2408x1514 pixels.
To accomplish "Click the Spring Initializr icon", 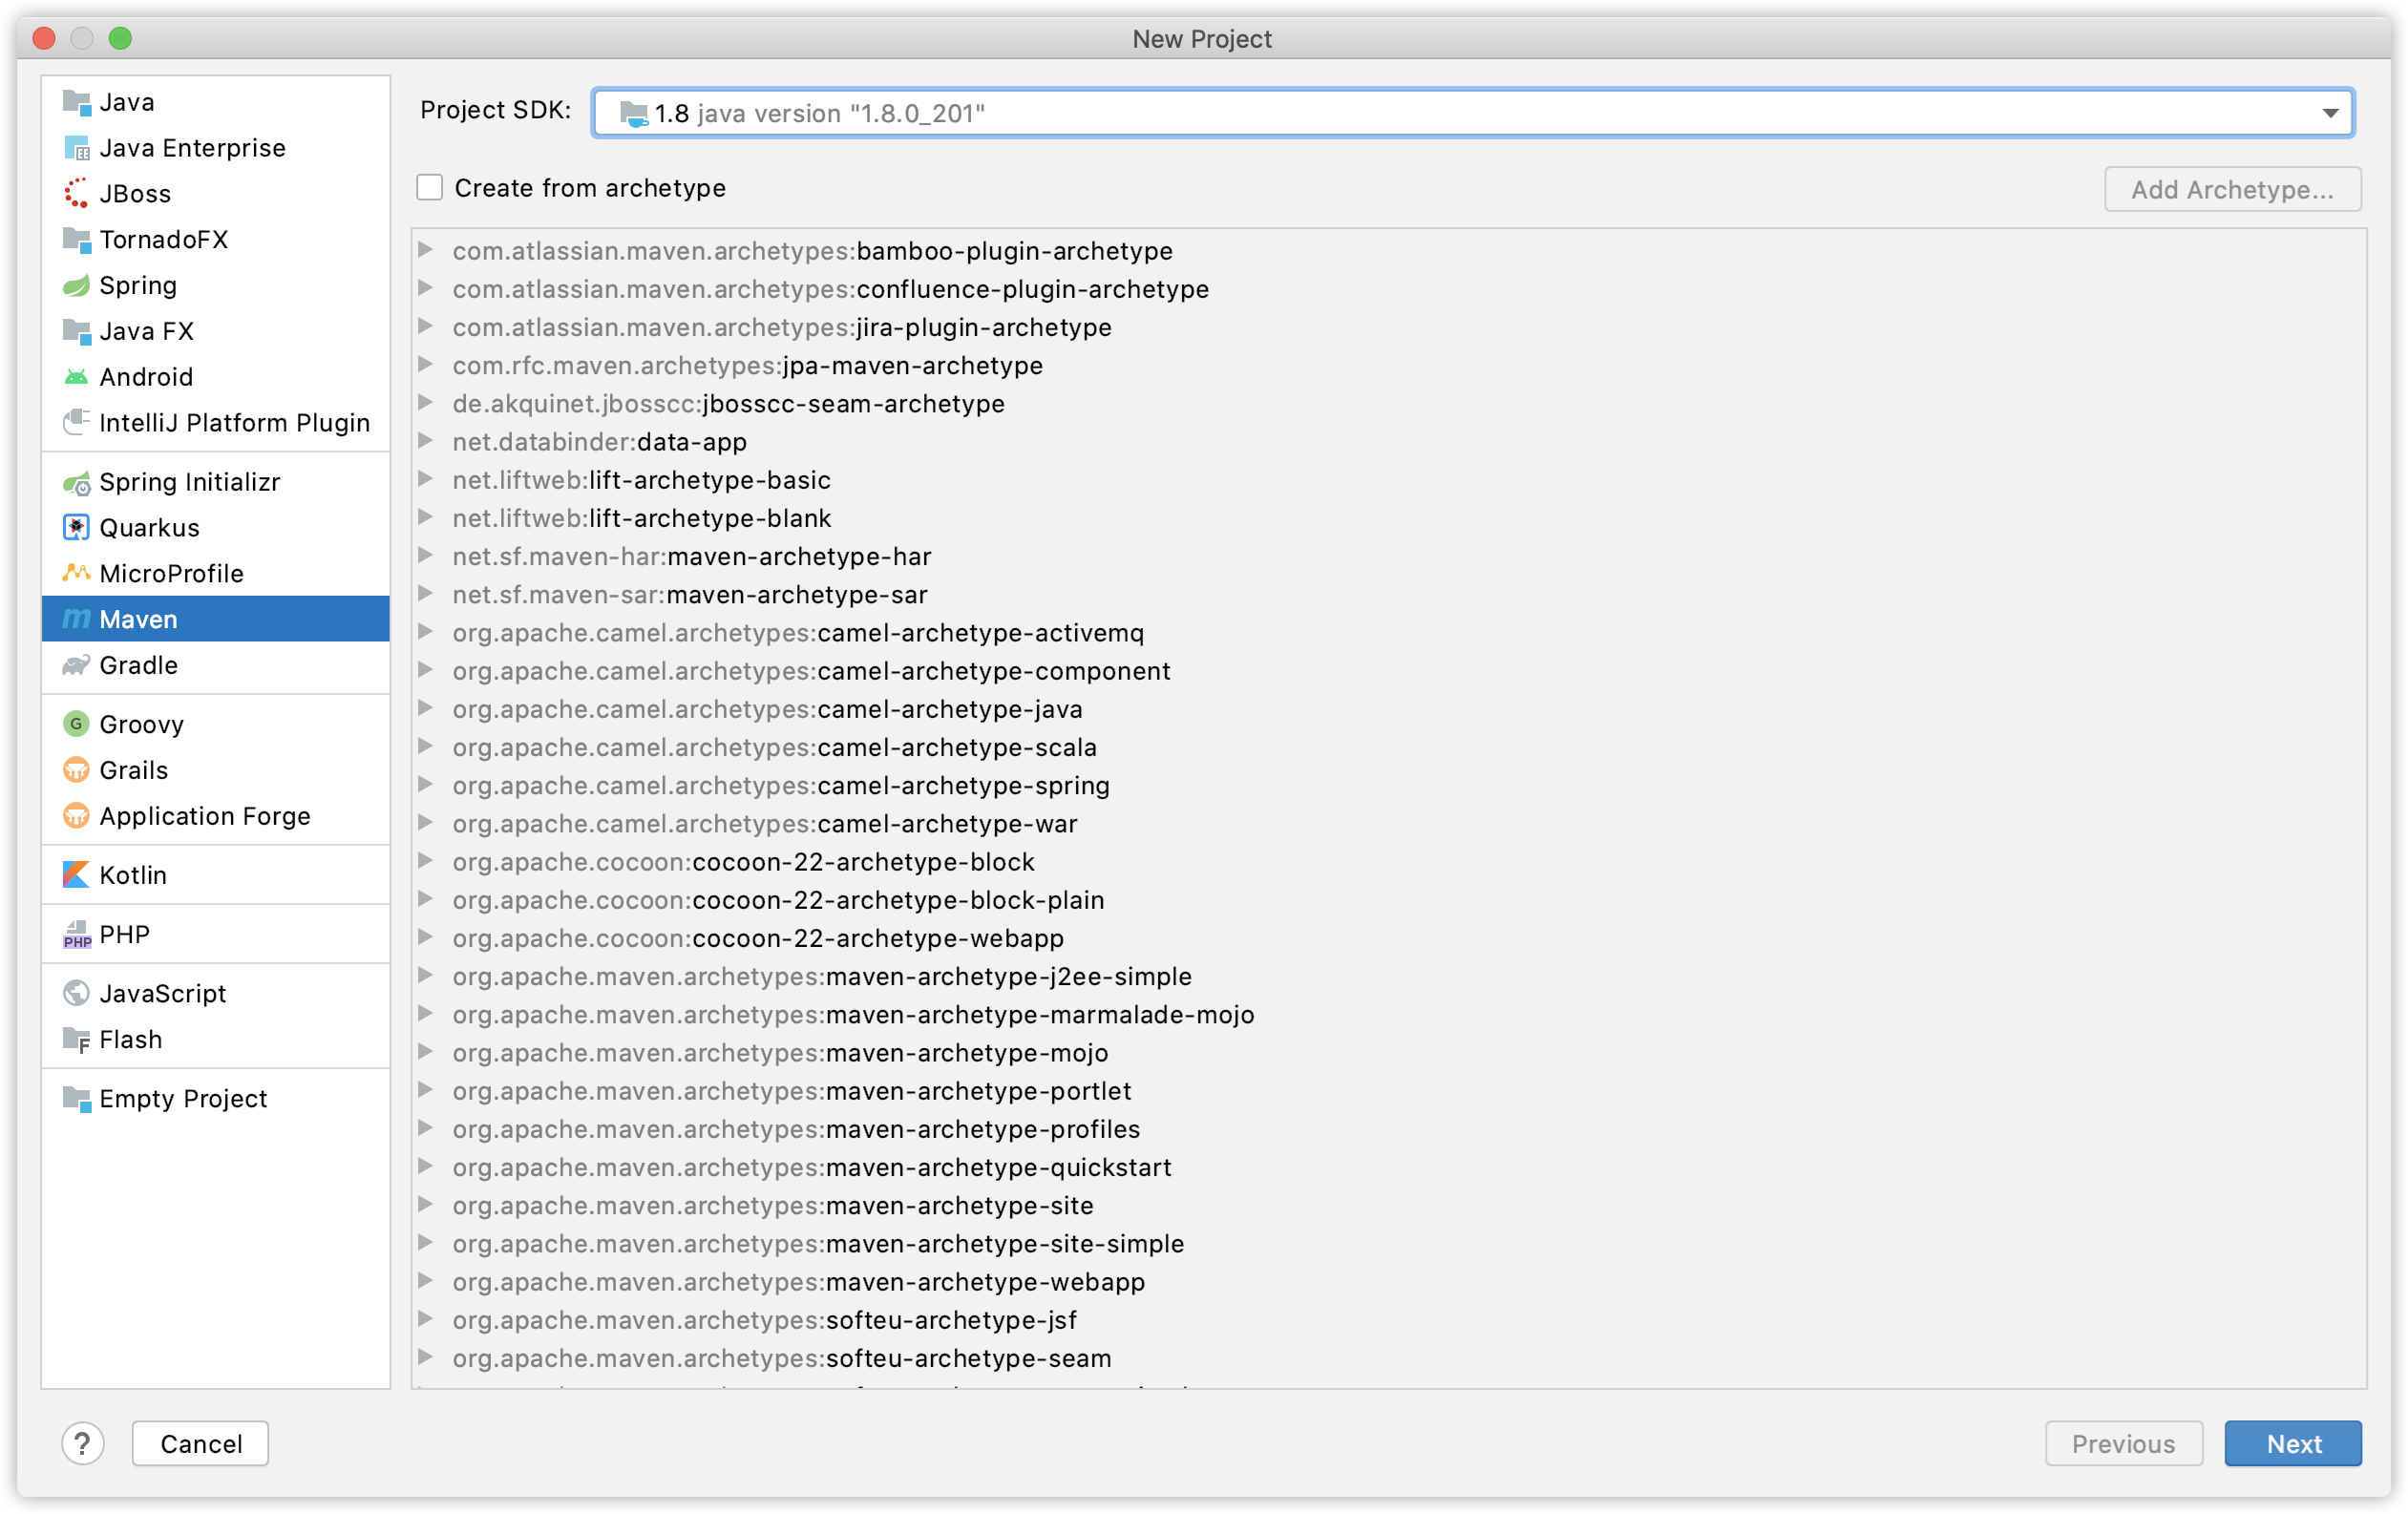I will pos(77,483).
